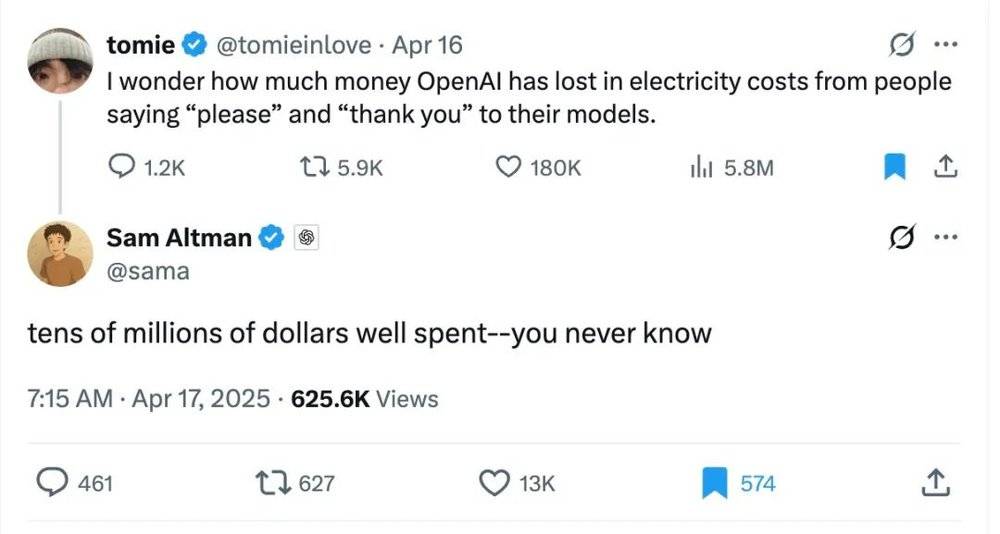Open more options on Sam Altman's tweet
1000x534 pixels.
point(943,238)
